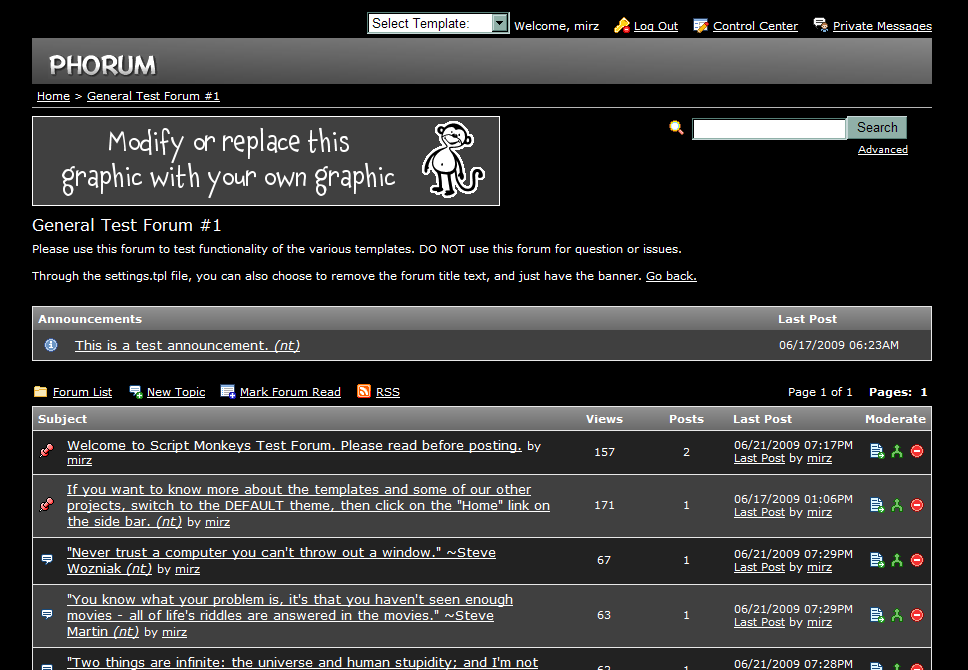Click the Forum List text link

82,392
